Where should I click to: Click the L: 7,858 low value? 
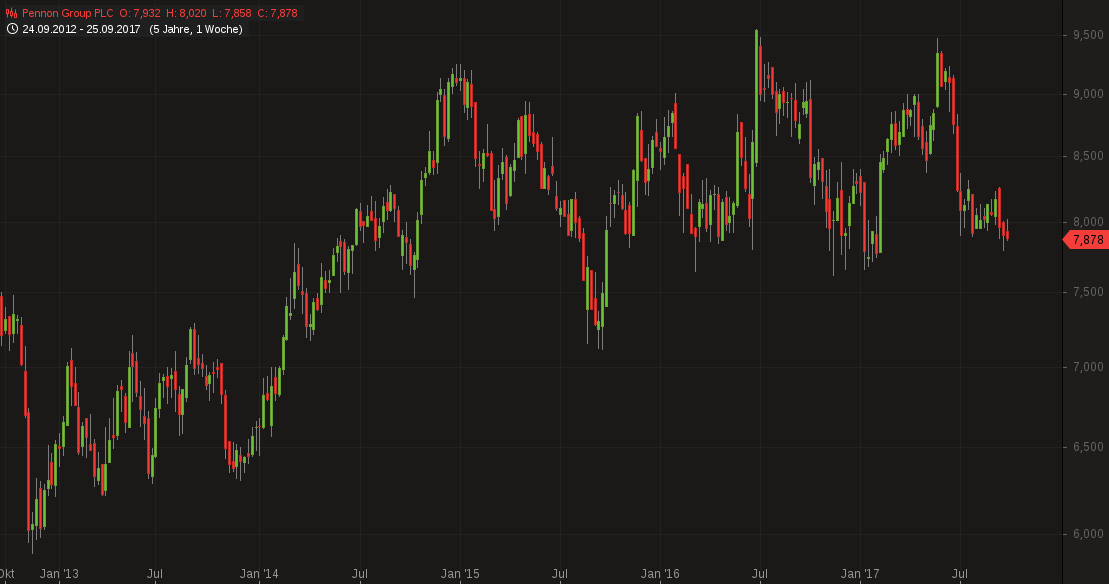coord(229,12)
